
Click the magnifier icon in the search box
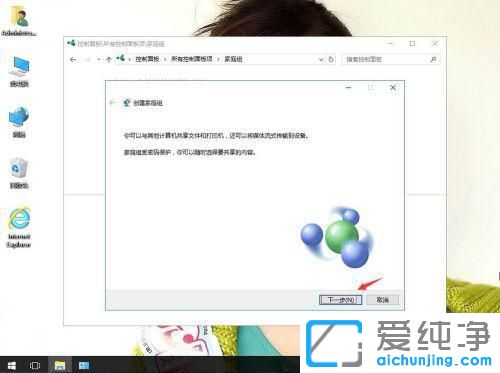tap(433, 60)
